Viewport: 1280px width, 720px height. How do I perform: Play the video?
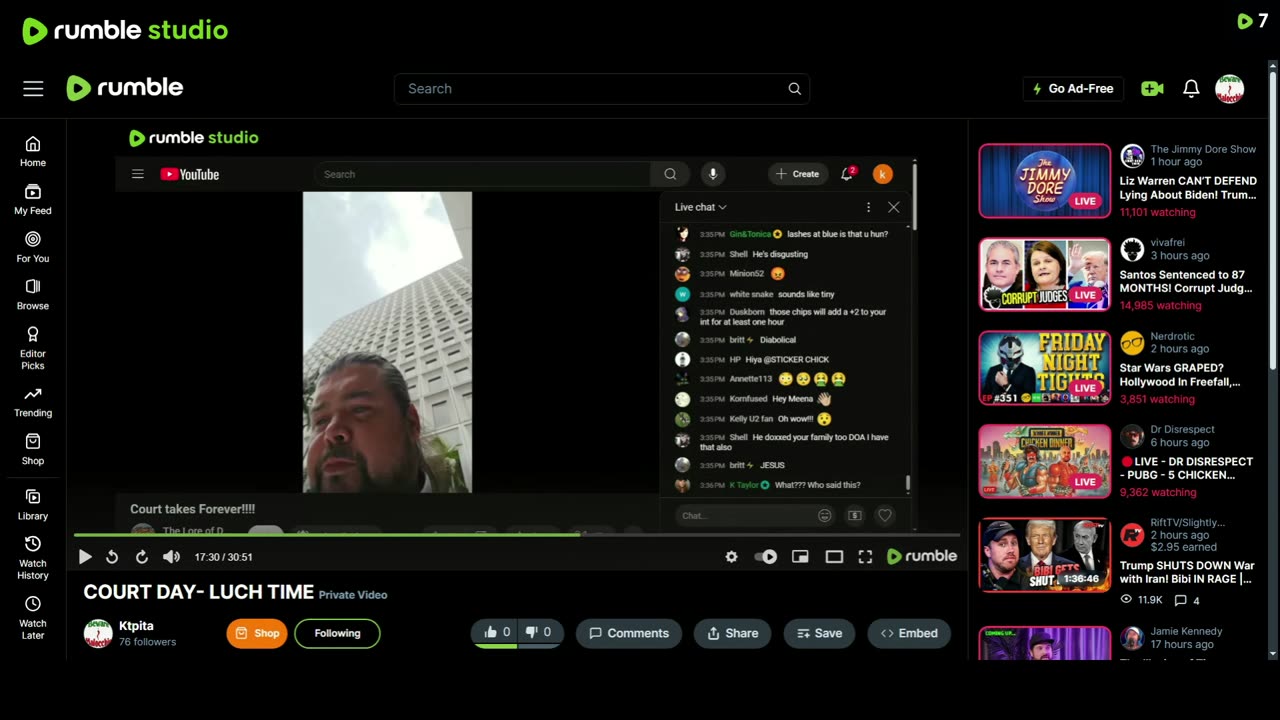[85, 557]
